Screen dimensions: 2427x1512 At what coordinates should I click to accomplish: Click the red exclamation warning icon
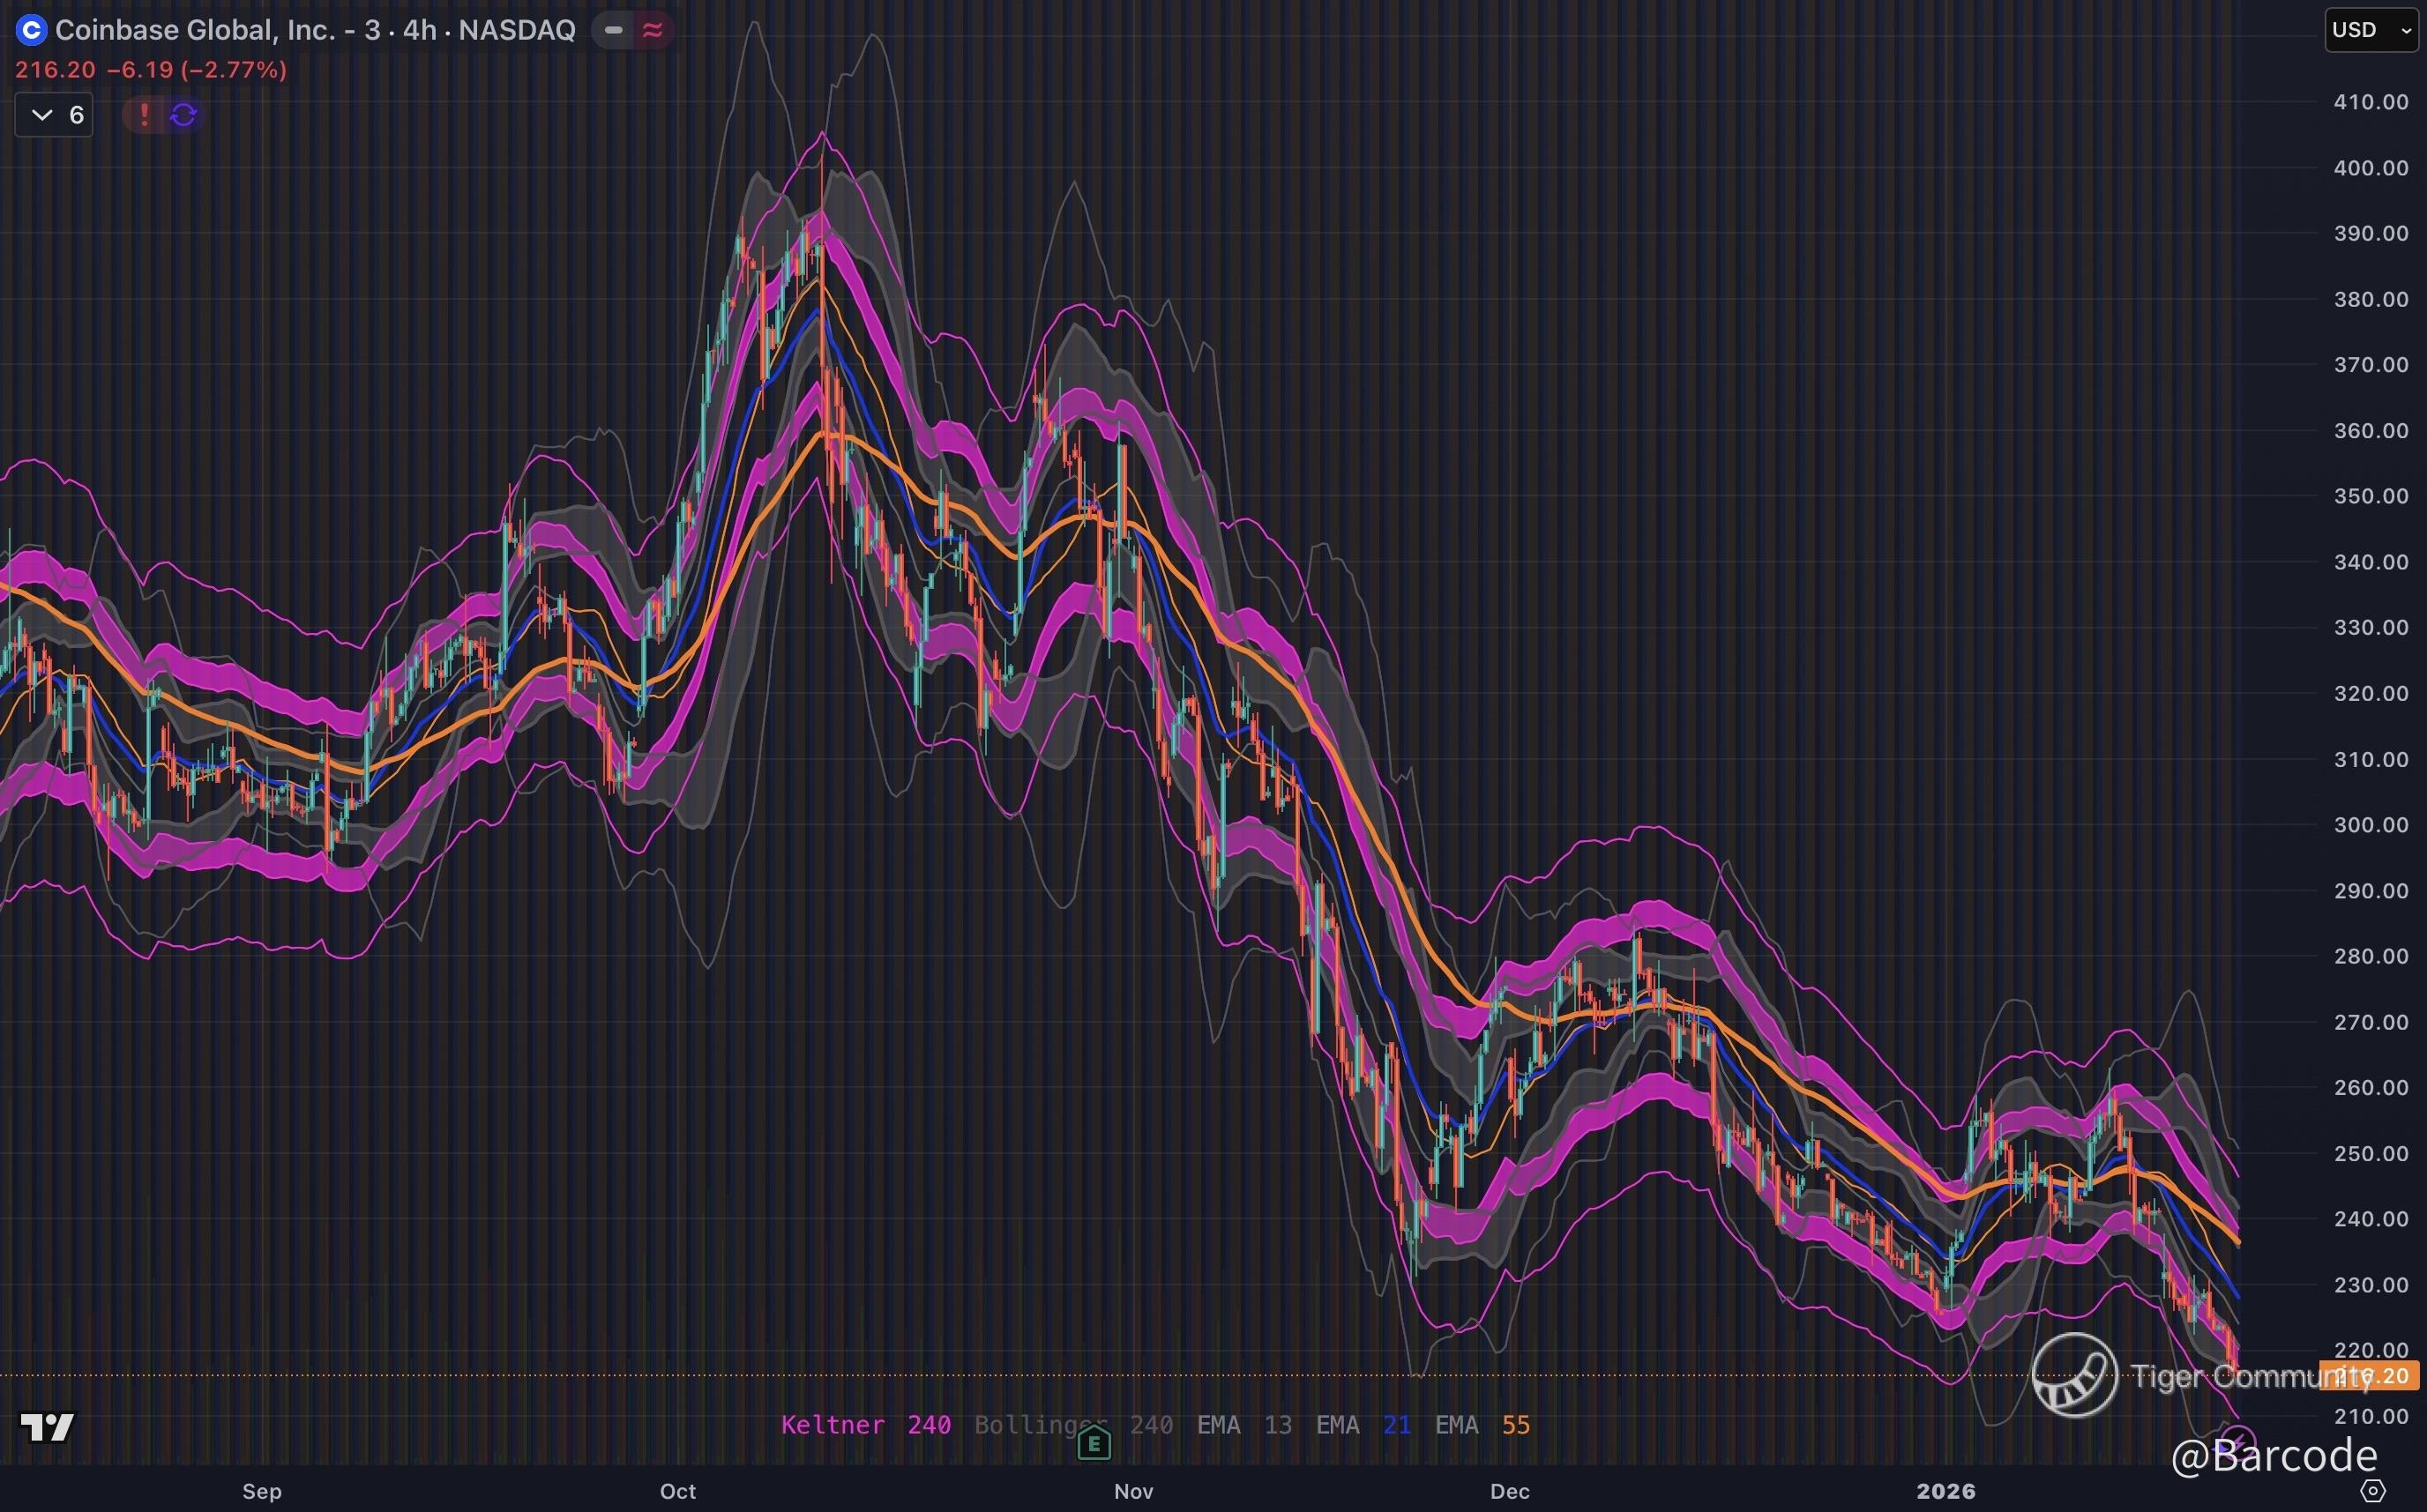tap(144, 115)
